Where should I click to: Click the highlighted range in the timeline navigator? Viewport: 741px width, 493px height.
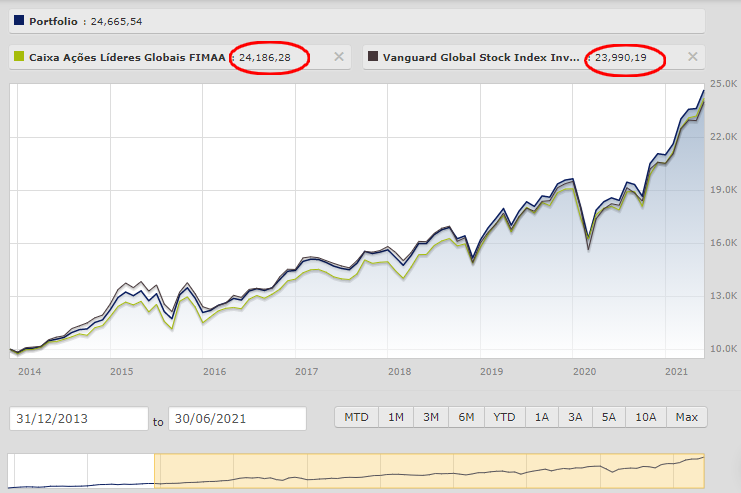[430, 470]
